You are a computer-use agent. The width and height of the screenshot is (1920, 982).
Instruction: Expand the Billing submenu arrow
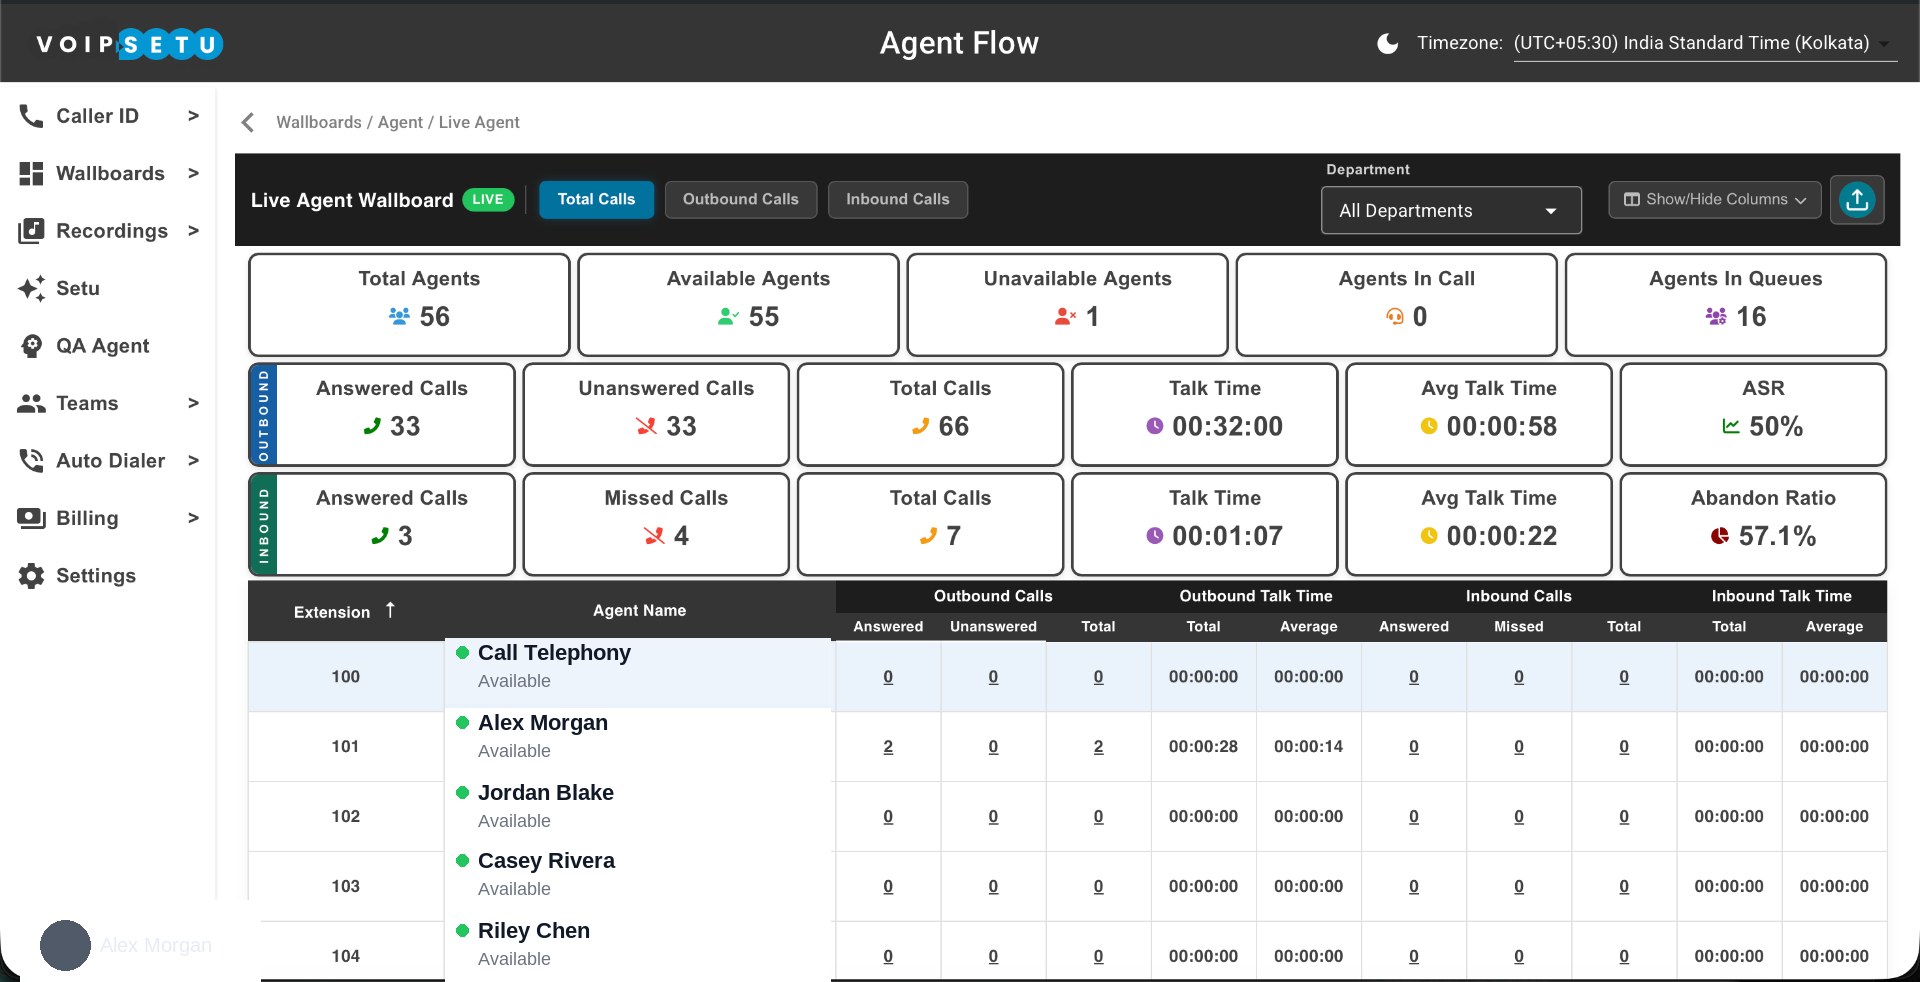click(x=193, y=518)
